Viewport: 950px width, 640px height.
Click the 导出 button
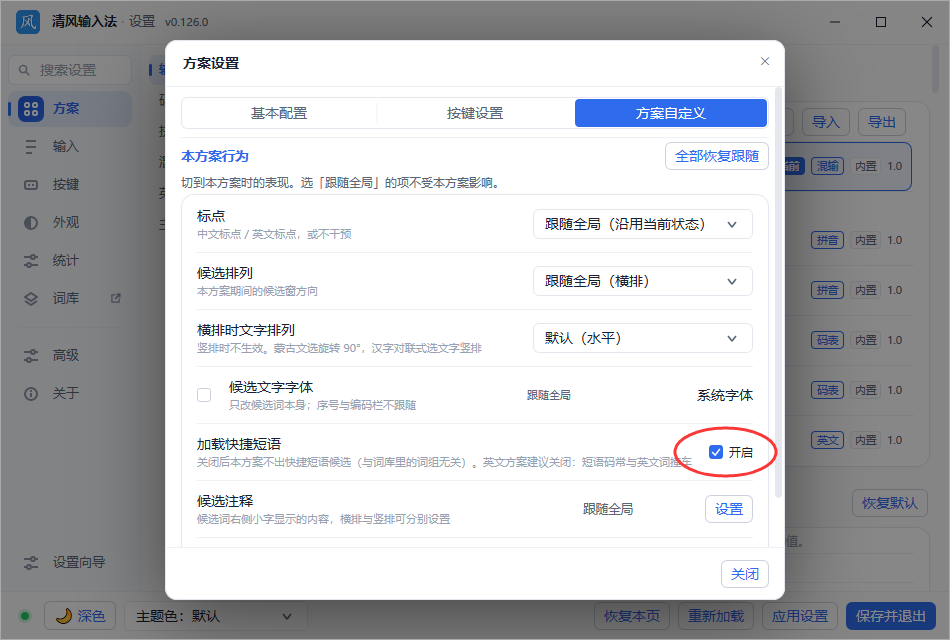[x=882, y=122]
